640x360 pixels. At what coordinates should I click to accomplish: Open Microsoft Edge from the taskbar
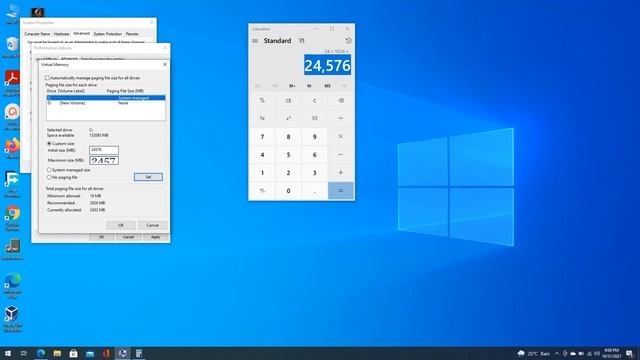coord(41,353)
